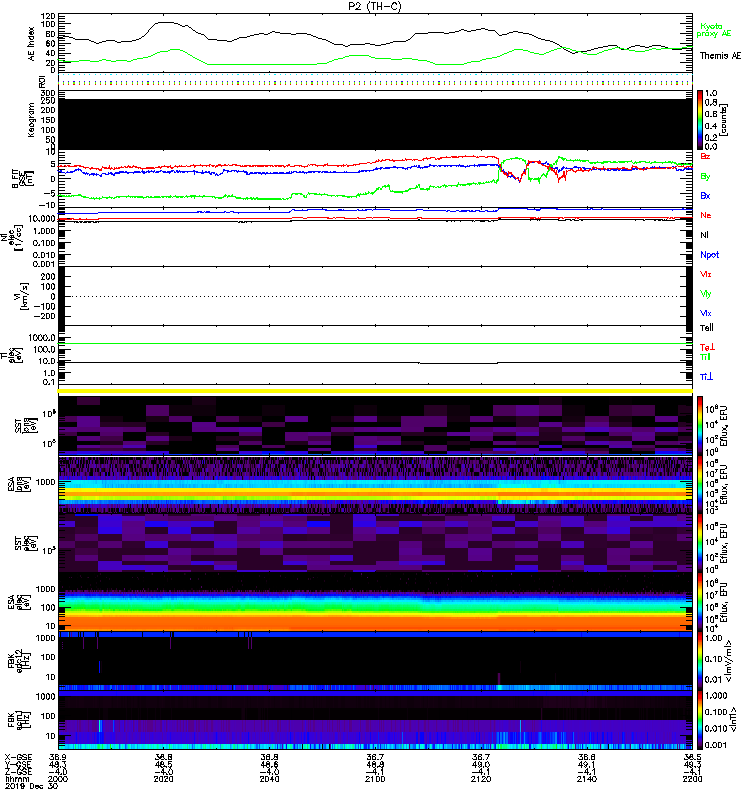The image size is (750, 800).
Task: Click the FBK scm nT colorbar
Action: 700,719
